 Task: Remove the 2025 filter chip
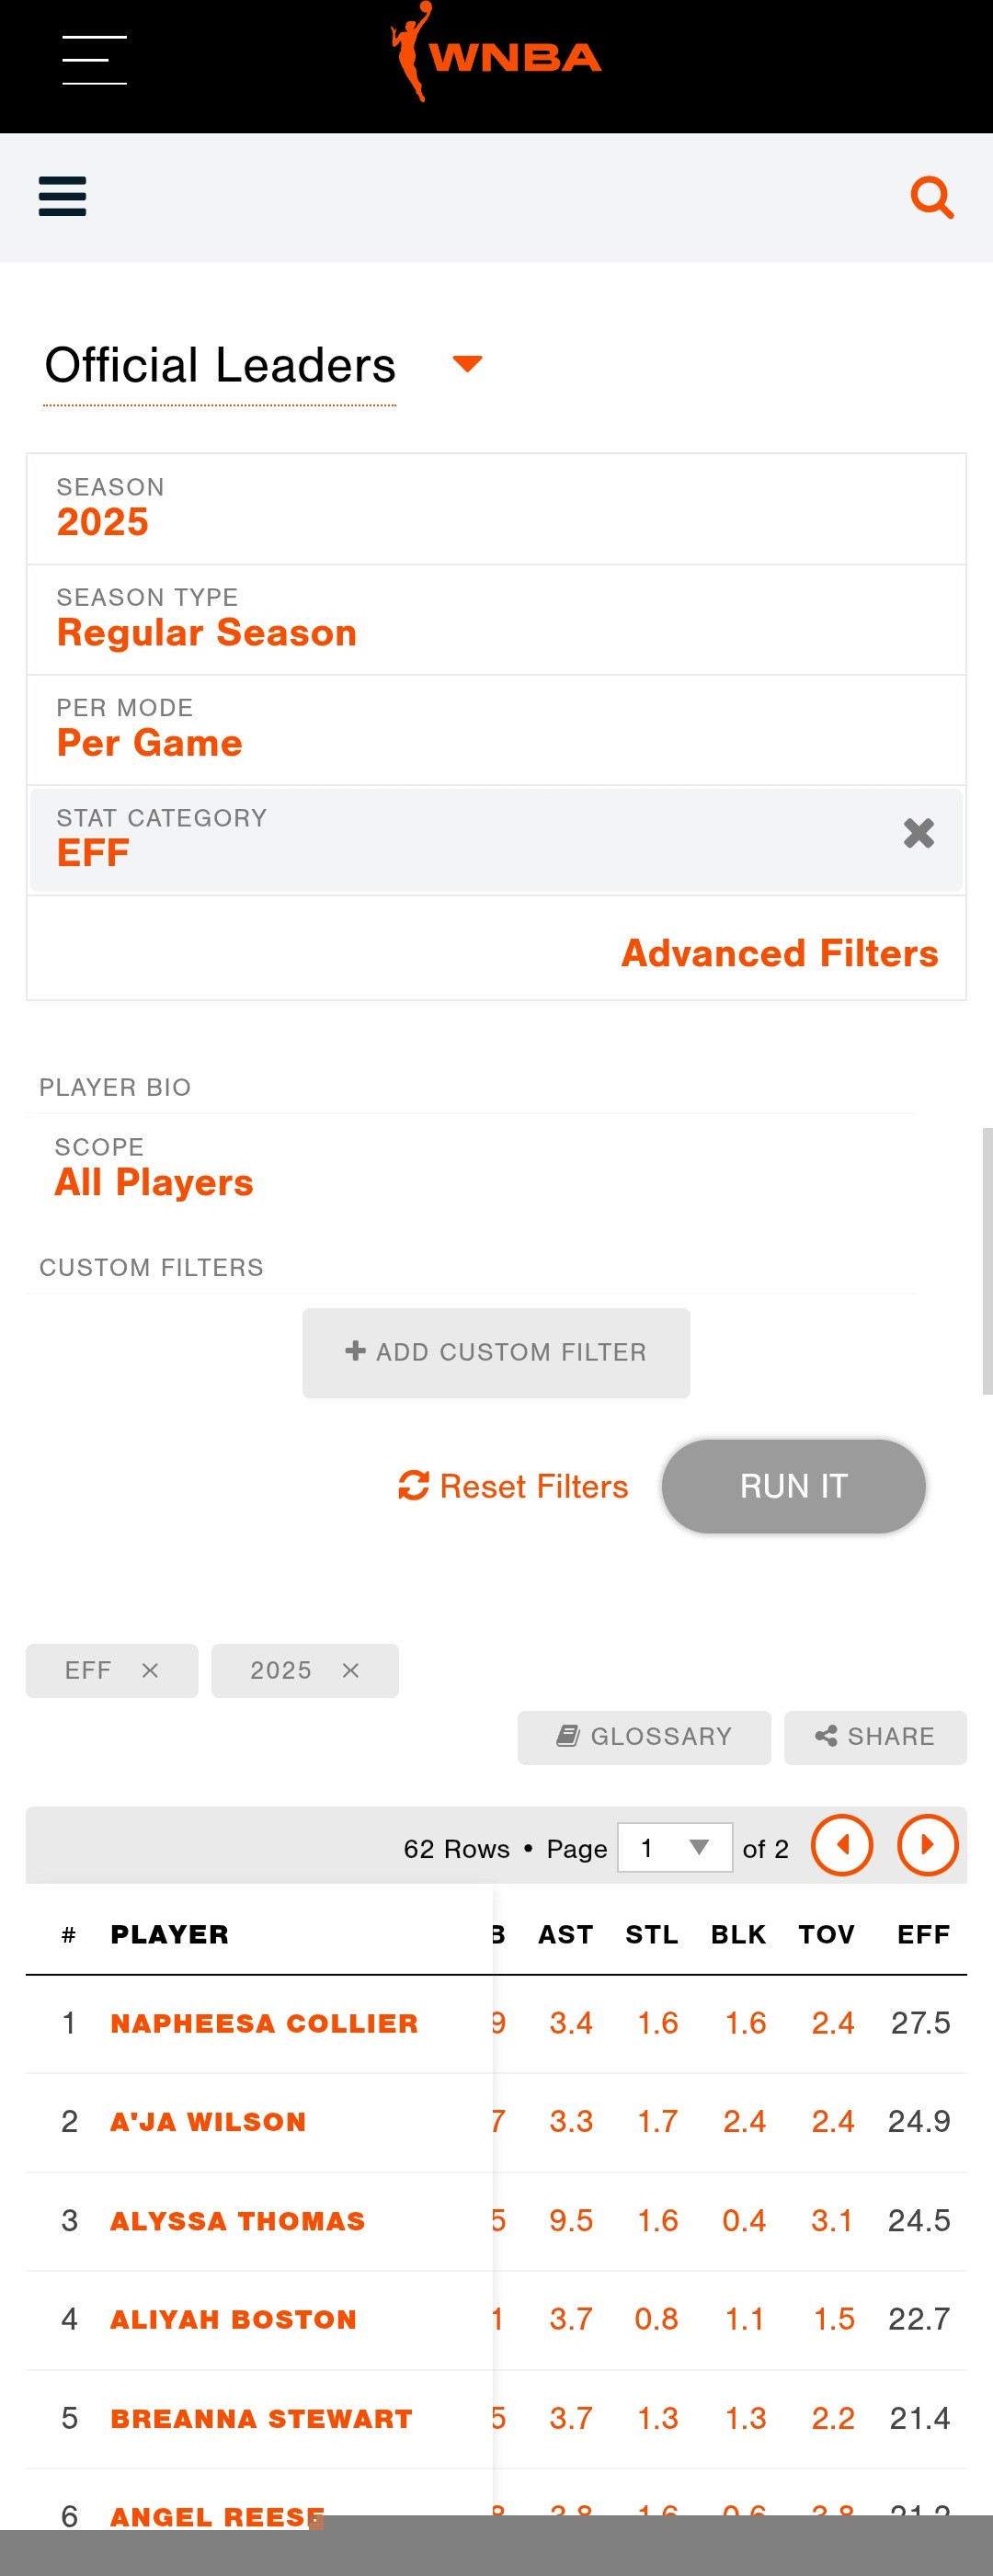pyautogui.click(x=350, y=1670)
